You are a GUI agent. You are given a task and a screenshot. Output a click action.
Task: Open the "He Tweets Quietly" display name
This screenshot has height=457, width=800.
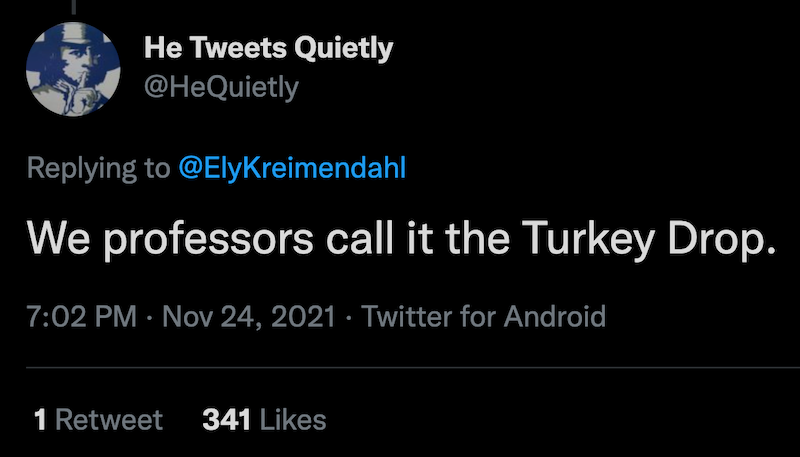pos(268,47)
